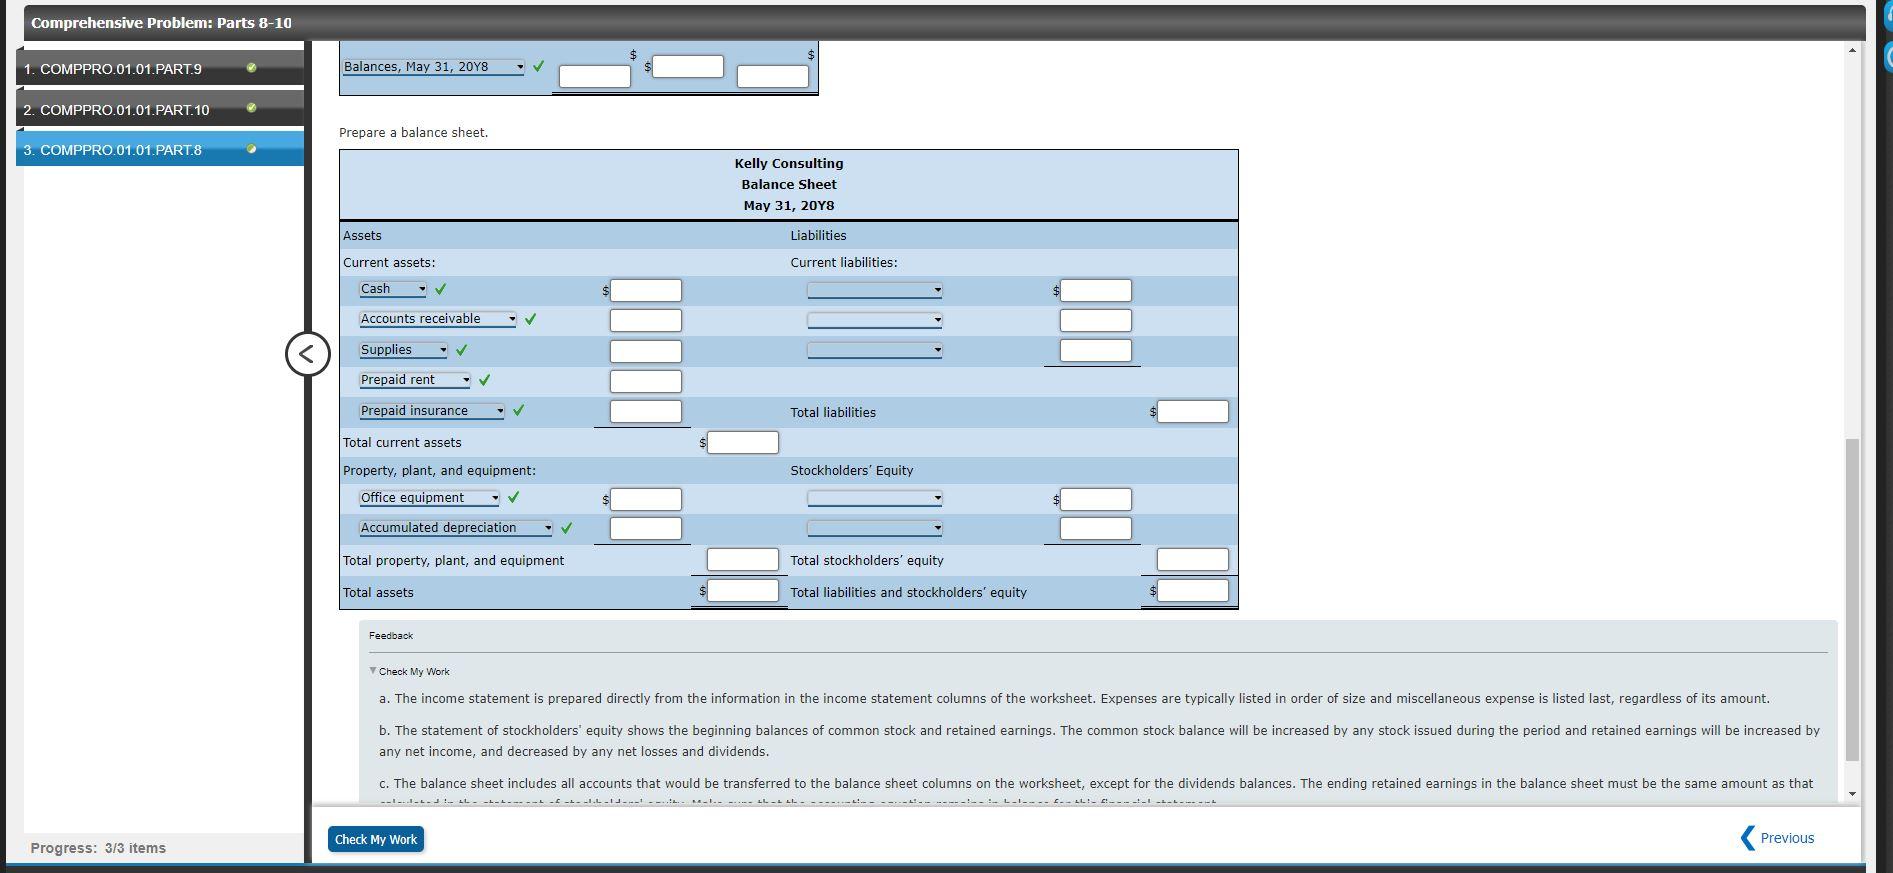Click the Office equipment amount field

coord(646,499)
